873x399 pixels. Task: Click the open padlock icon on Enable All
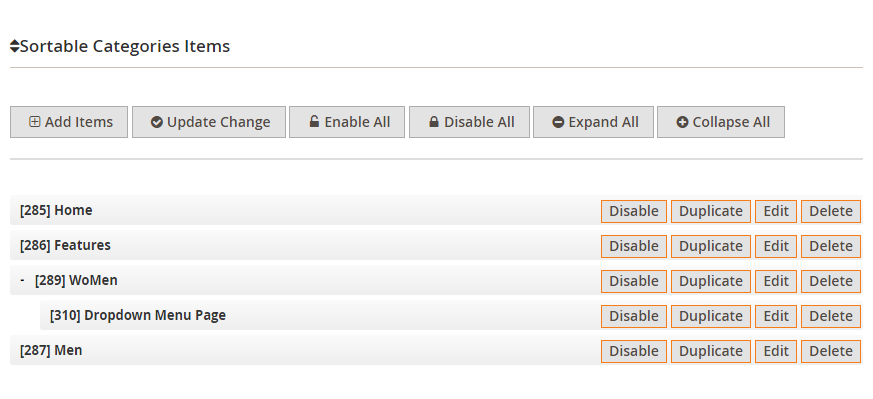coord(314,121)
